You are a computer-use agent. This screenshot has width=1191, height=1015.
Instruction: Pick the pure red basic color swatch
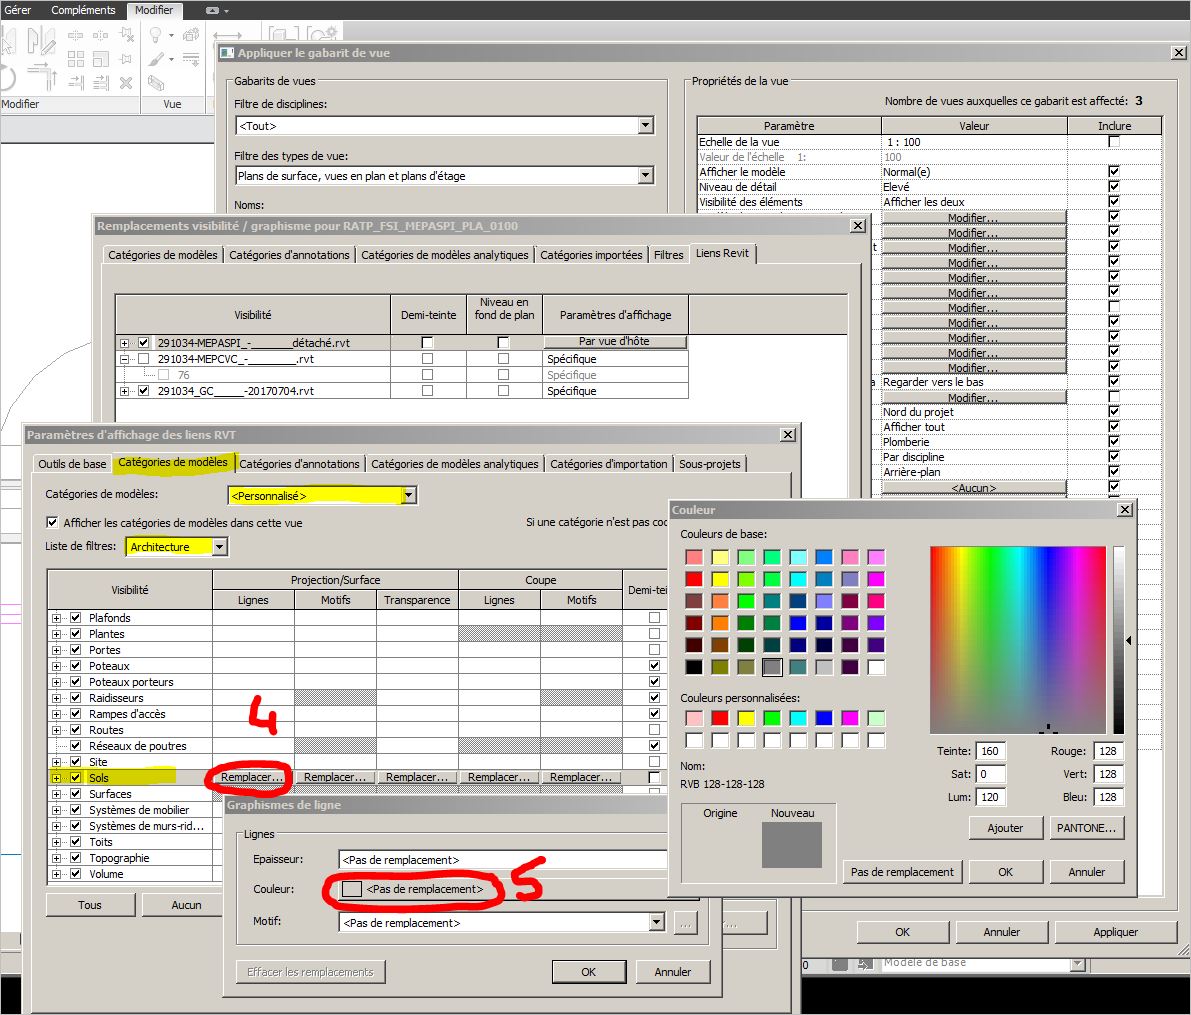694,579
